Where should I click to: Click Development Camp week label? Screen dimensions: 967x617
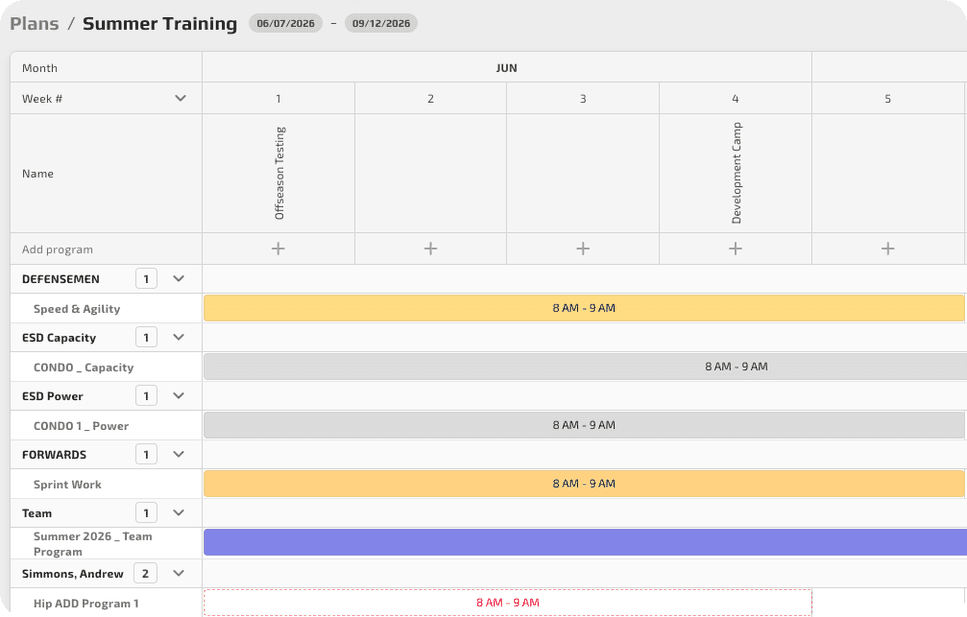tap(736, 173)
